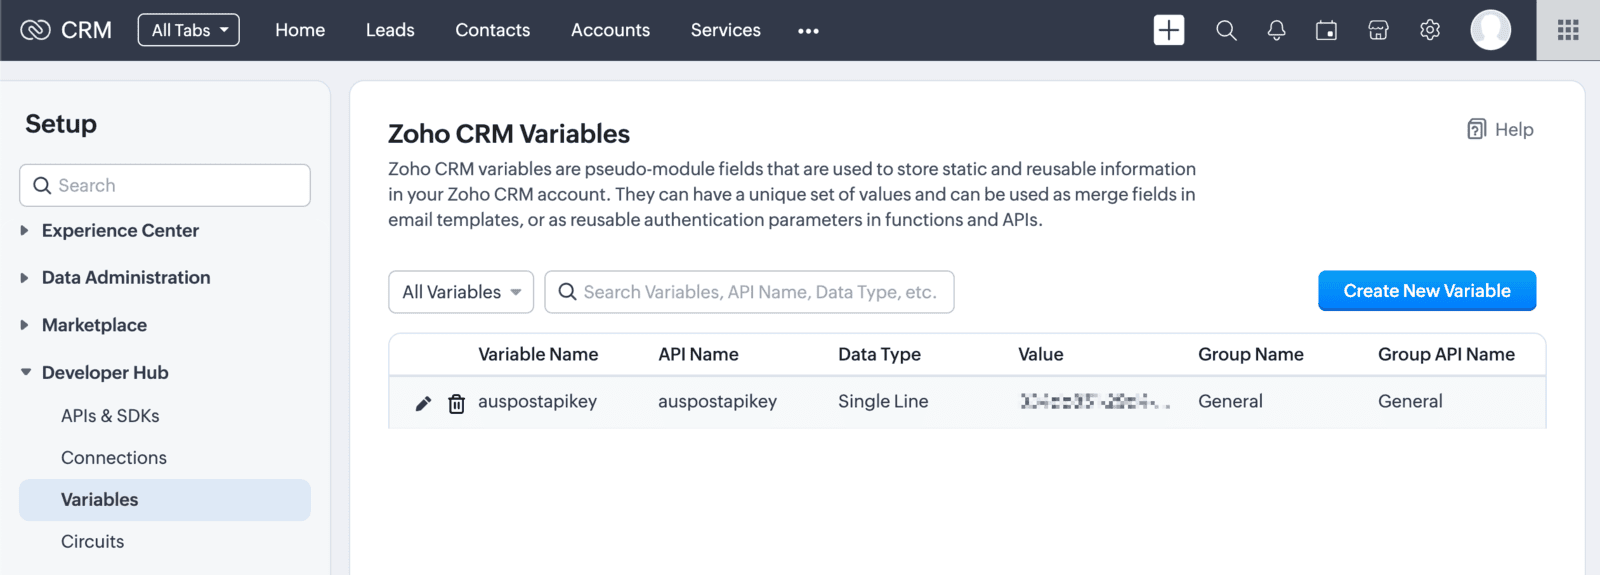
Task: Go to the Accounts tab
Action: coord(610,30)
